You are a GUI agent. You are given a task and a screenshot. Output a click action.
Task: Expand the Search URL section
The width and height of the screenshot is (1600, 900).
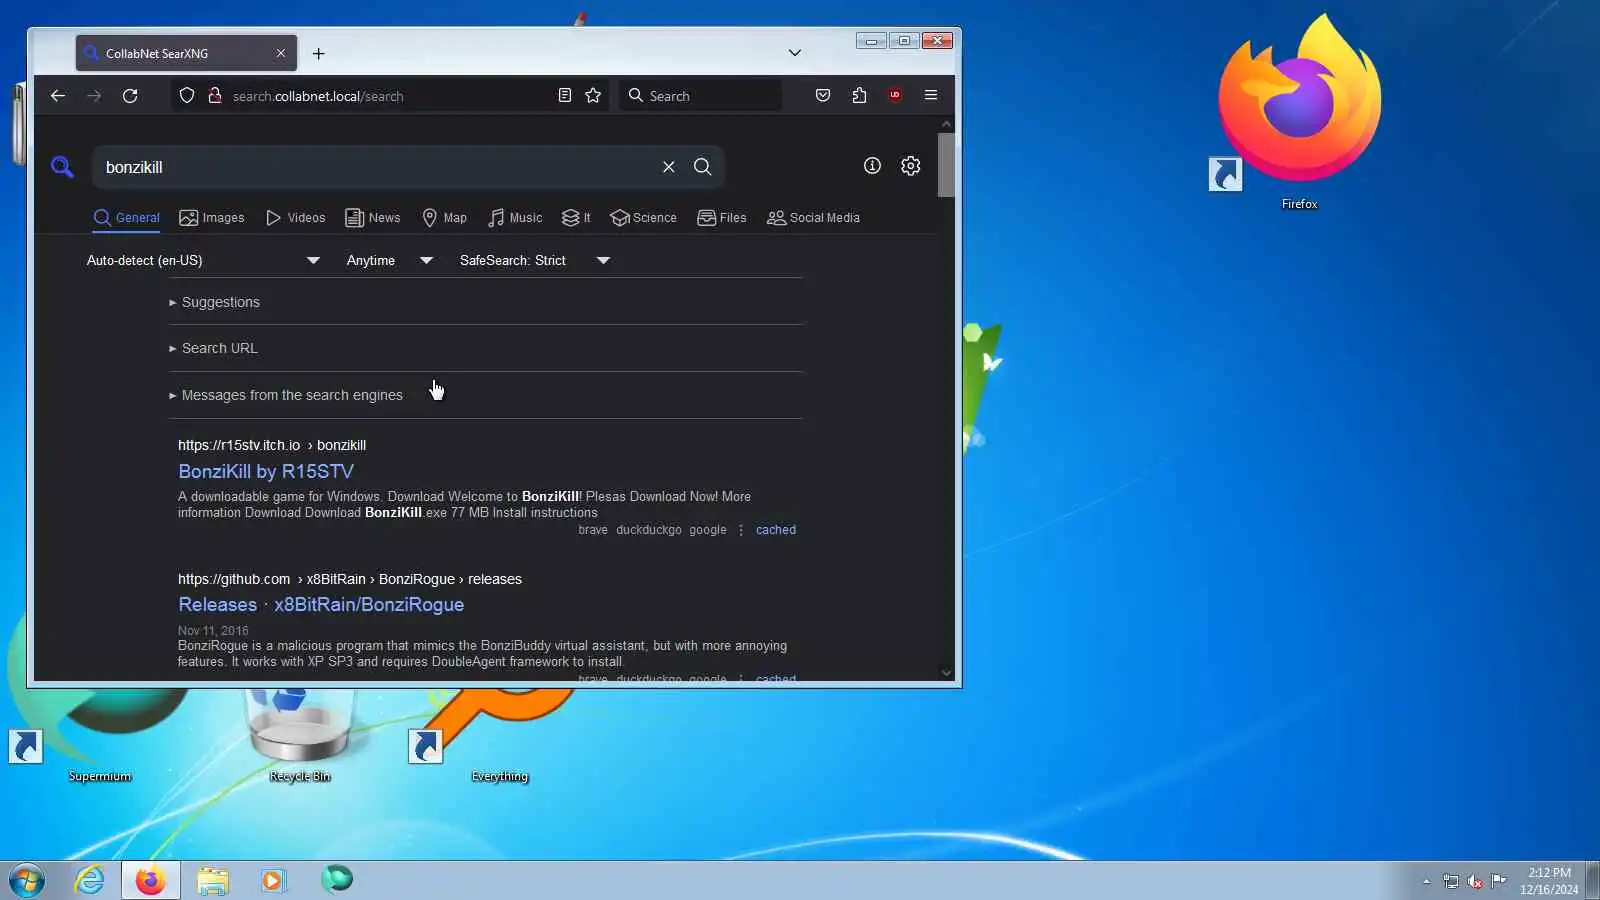(x=485, y=348)
